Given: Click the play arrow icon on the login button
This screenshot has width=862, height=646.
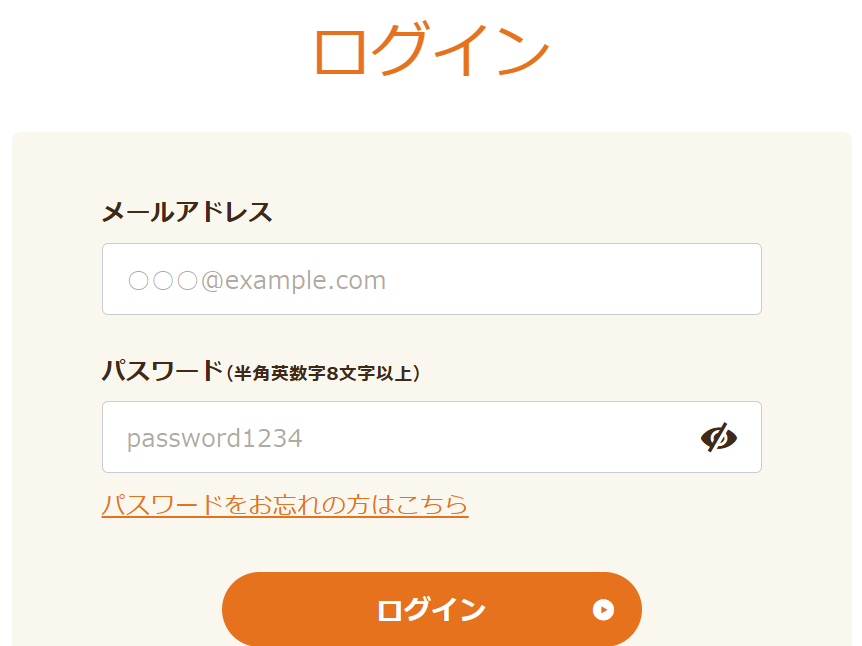Looking at the screenshot, I should pos(603,610).
